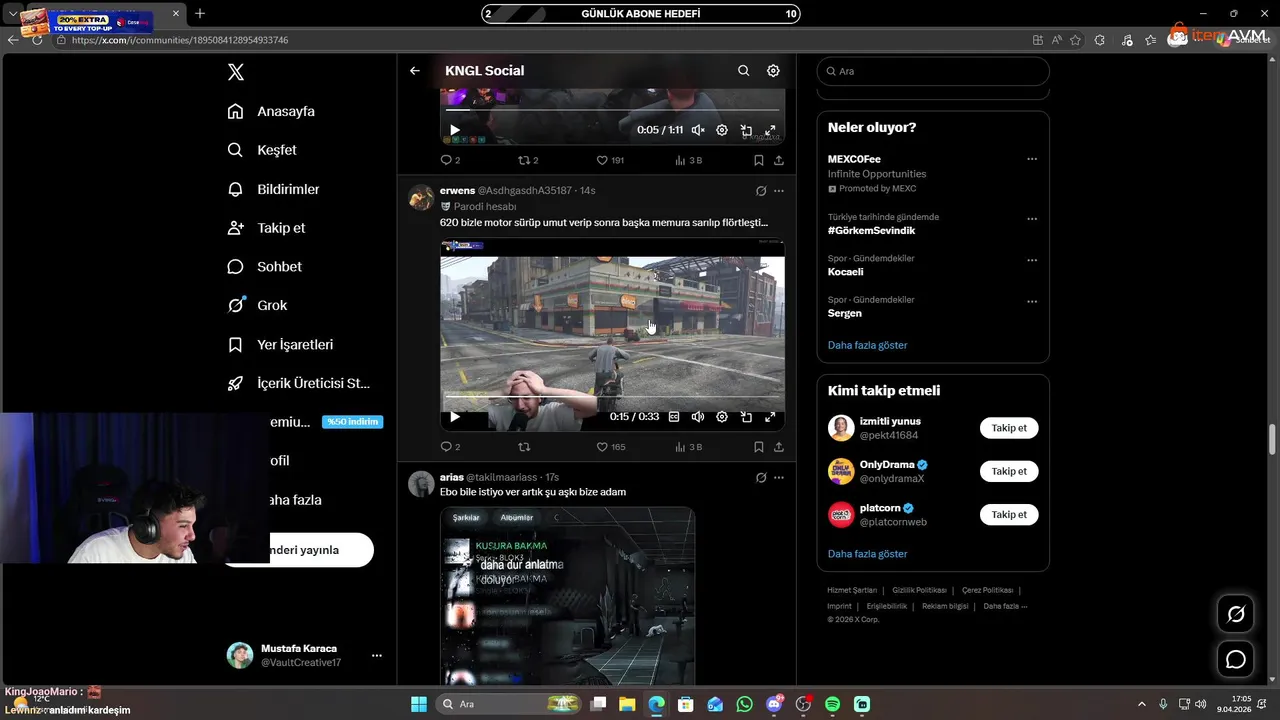Open Keşfet explore page
This screenshot has width=1280, height=720.
point(262,150)
